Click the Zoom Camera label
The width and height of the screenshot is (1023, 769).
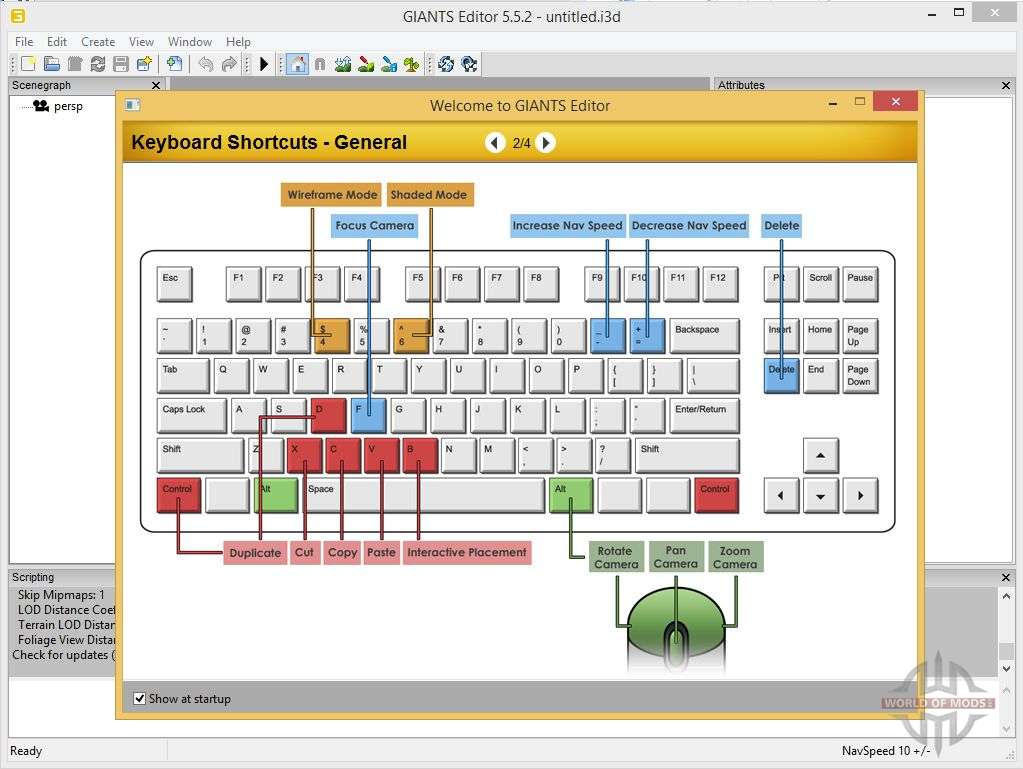(x=735, y=557)
